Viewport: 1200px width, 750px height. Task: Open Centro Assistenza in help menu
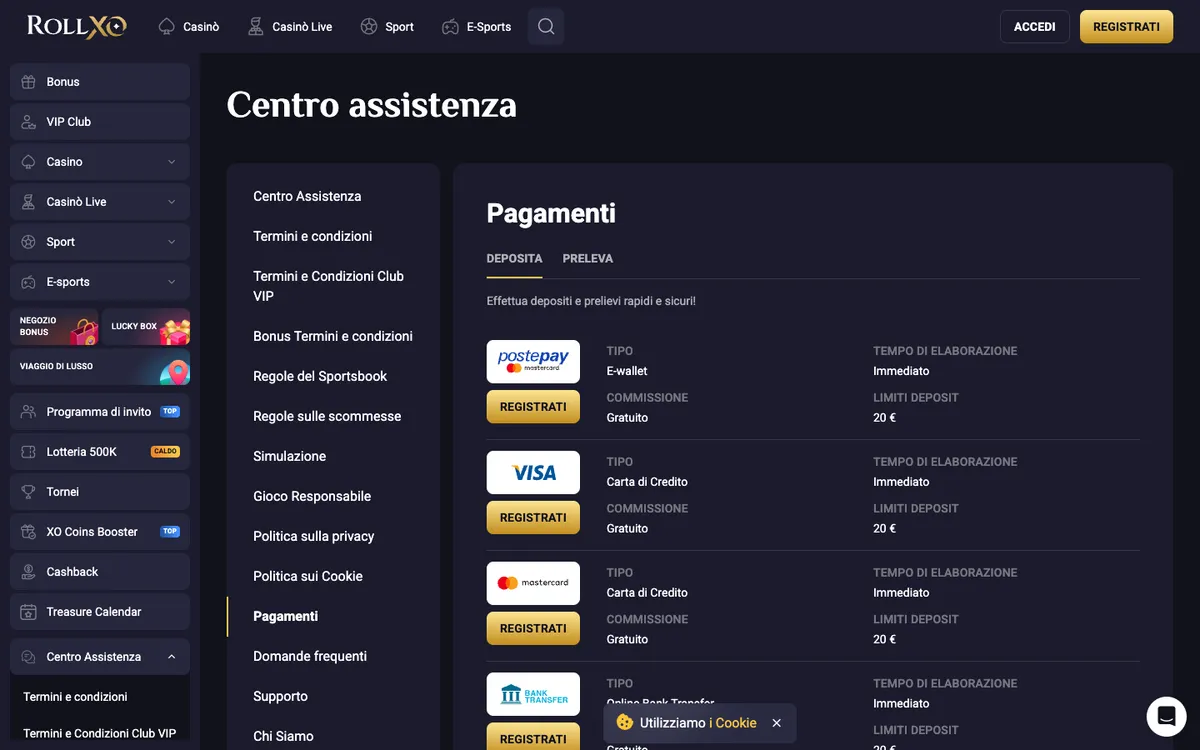(307, 196)
